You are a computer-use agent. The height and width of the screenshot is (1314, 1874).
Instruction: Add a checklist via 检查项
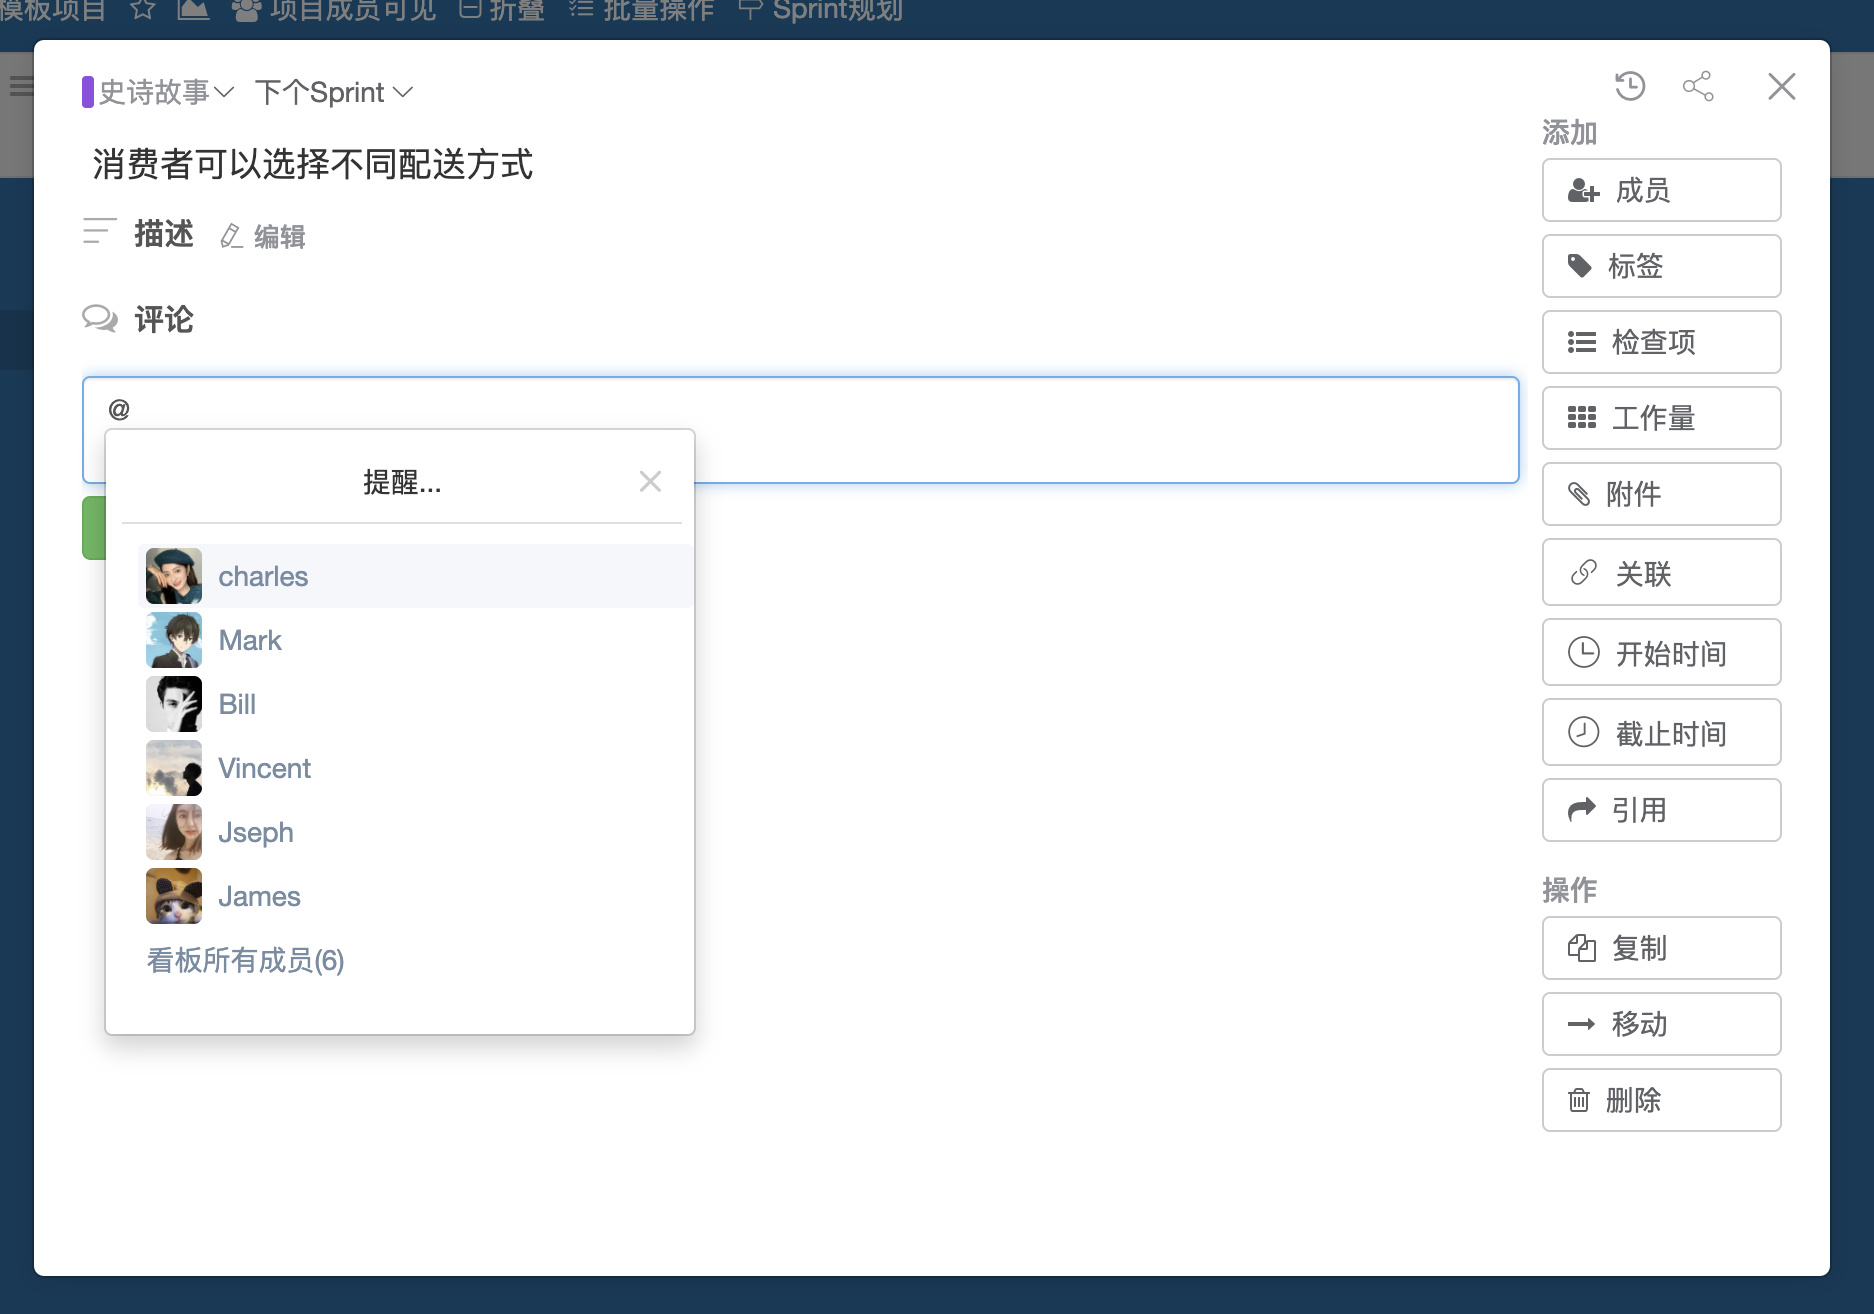tap(1661, 342)
